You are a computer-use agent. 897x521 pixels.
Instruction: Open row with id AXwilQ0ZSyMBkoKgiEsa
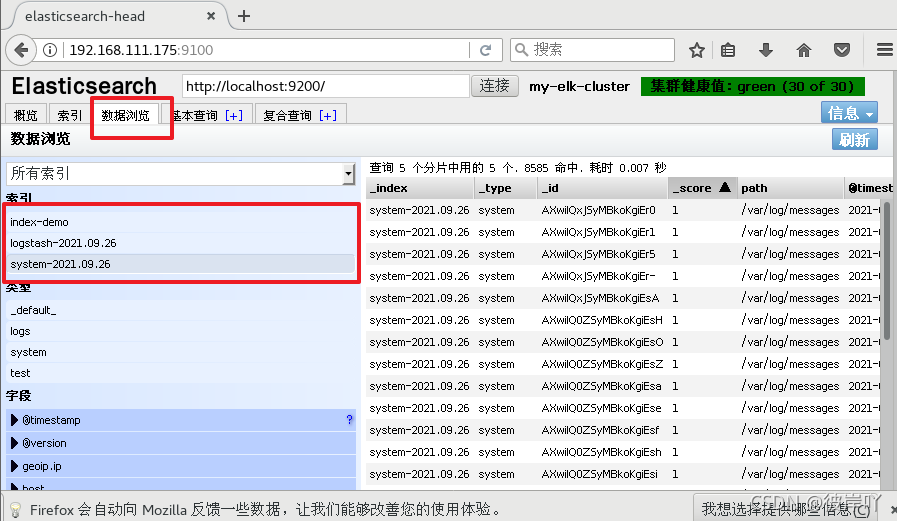click(623, 386)
